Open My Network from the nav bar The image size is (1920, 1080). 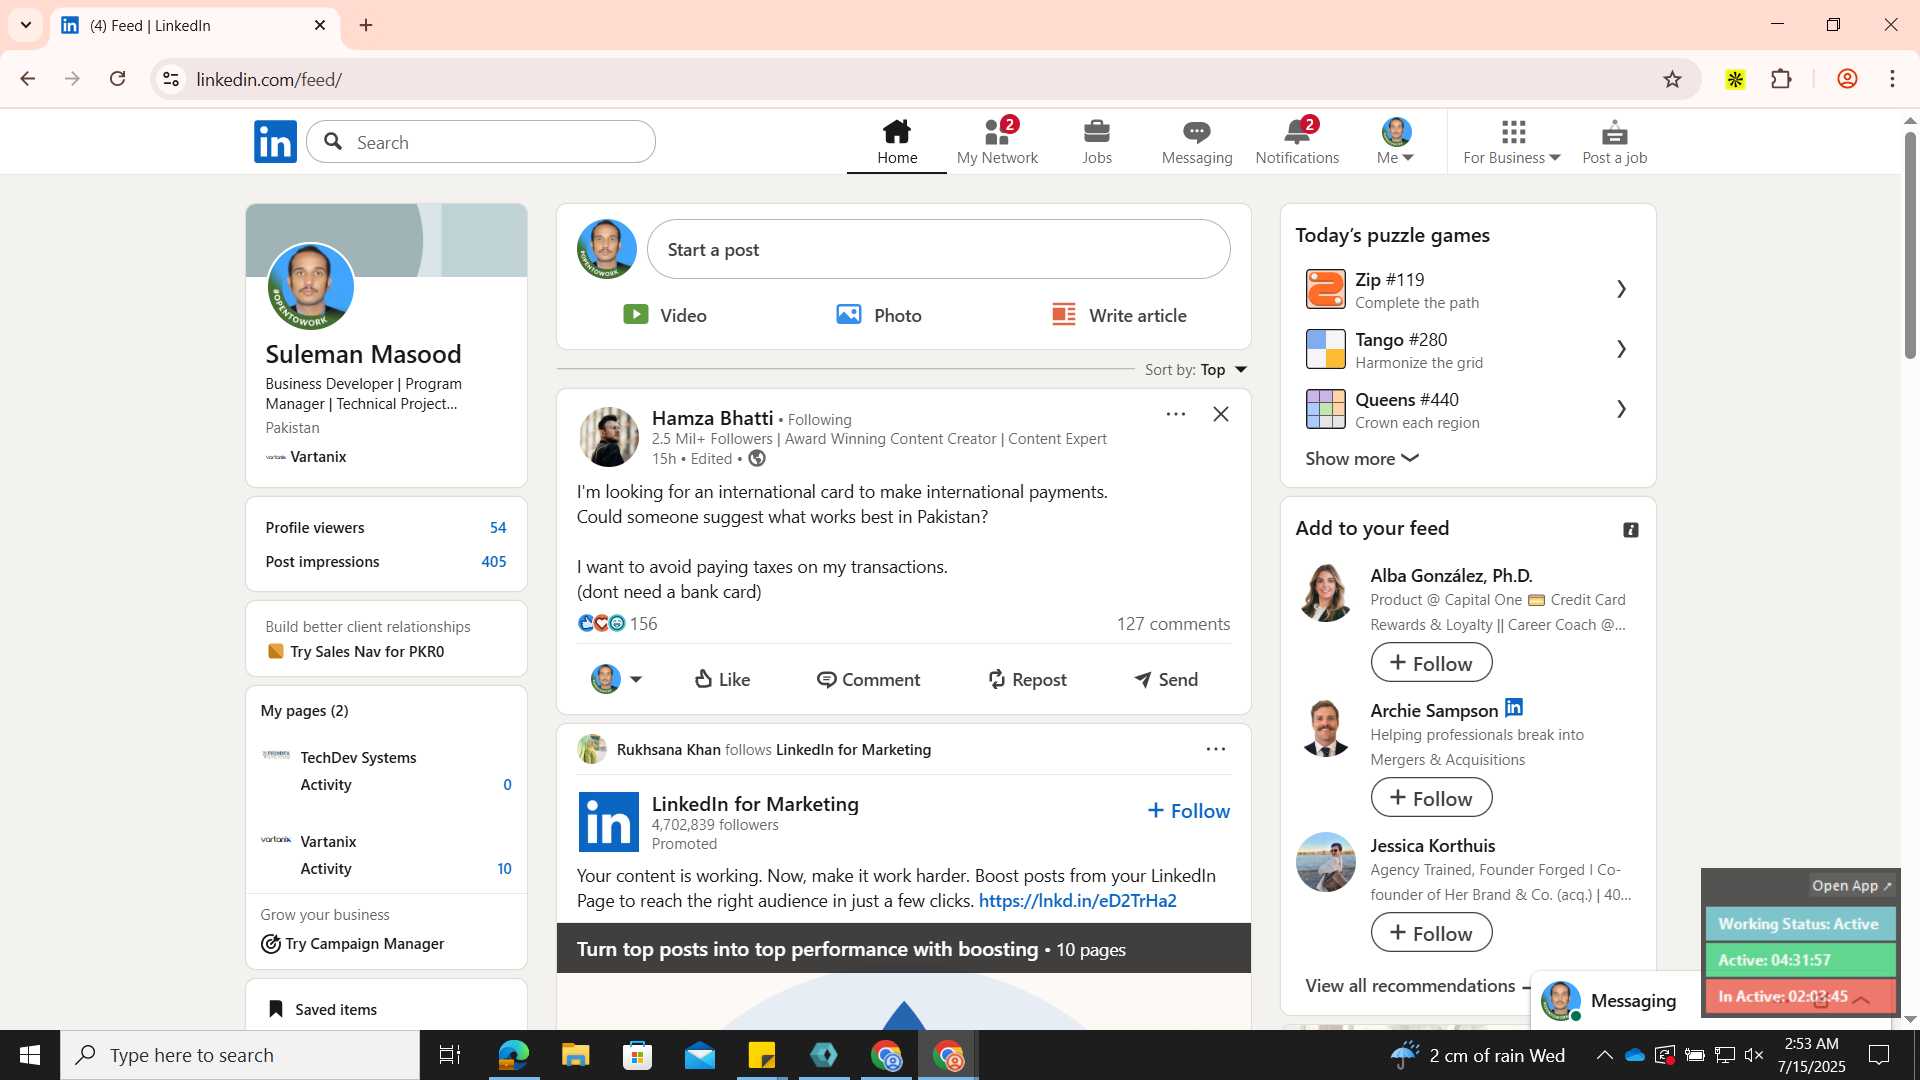point(997,141)
